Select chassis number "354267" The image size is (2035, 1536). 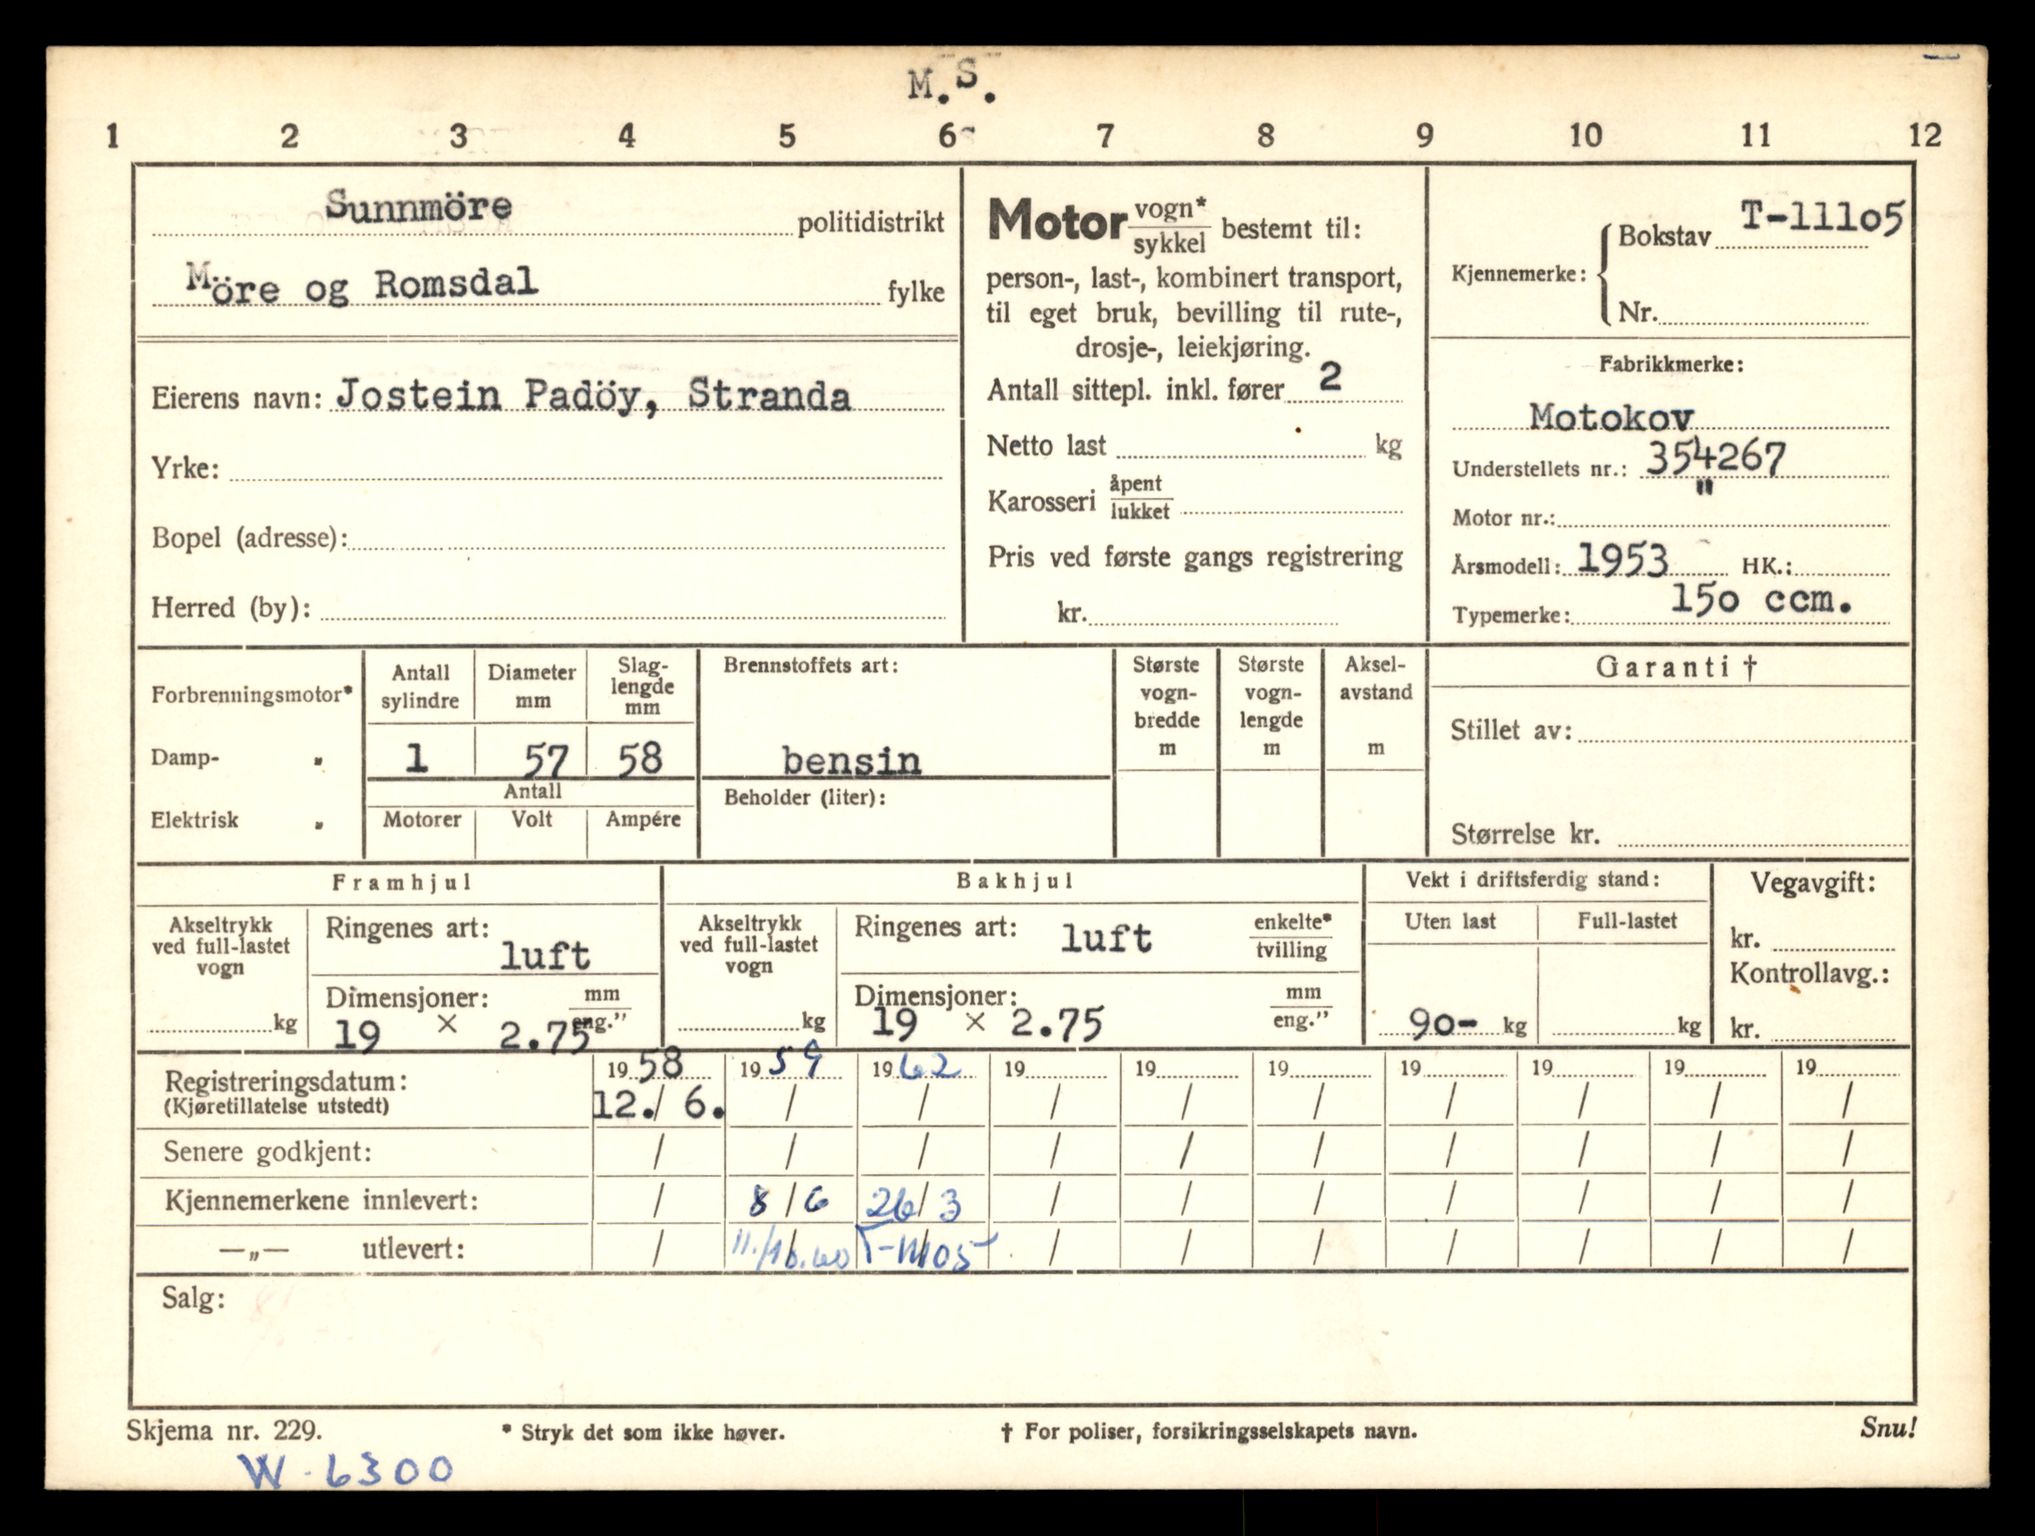1715,459
